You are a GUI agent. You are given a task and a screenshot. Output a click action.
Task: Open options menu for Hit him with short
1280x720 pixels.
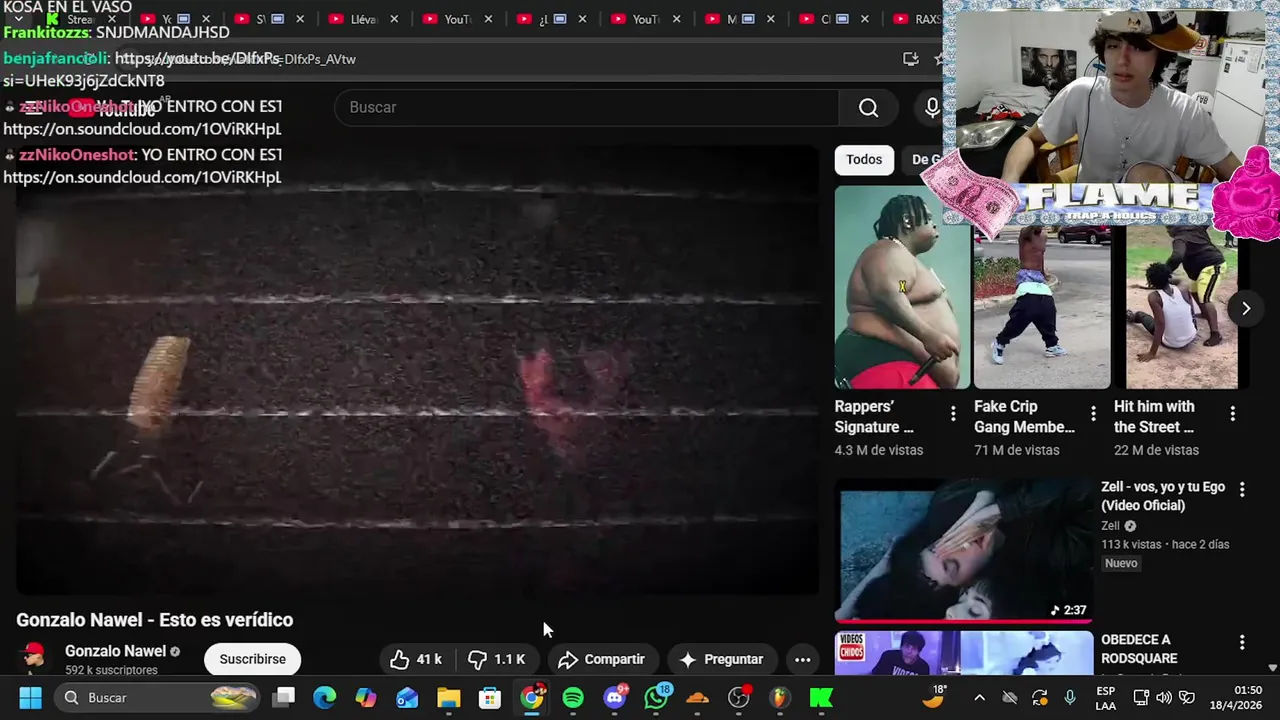tap(1232, 413)
